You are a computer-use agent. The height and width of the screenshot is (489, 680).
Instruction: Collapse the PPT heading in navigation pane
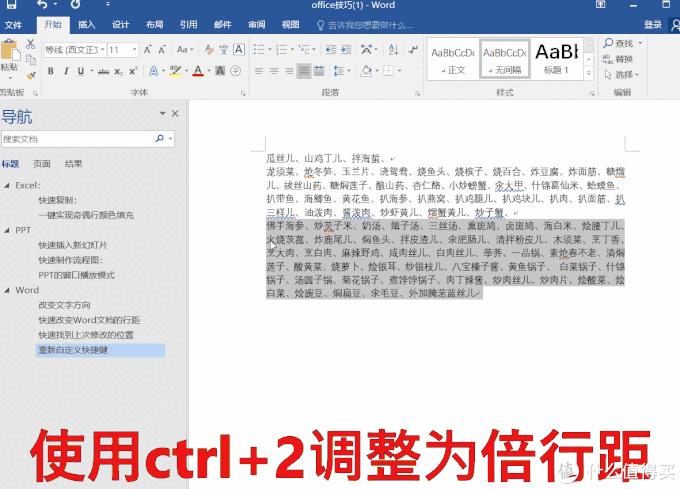[x=7, y=230]
